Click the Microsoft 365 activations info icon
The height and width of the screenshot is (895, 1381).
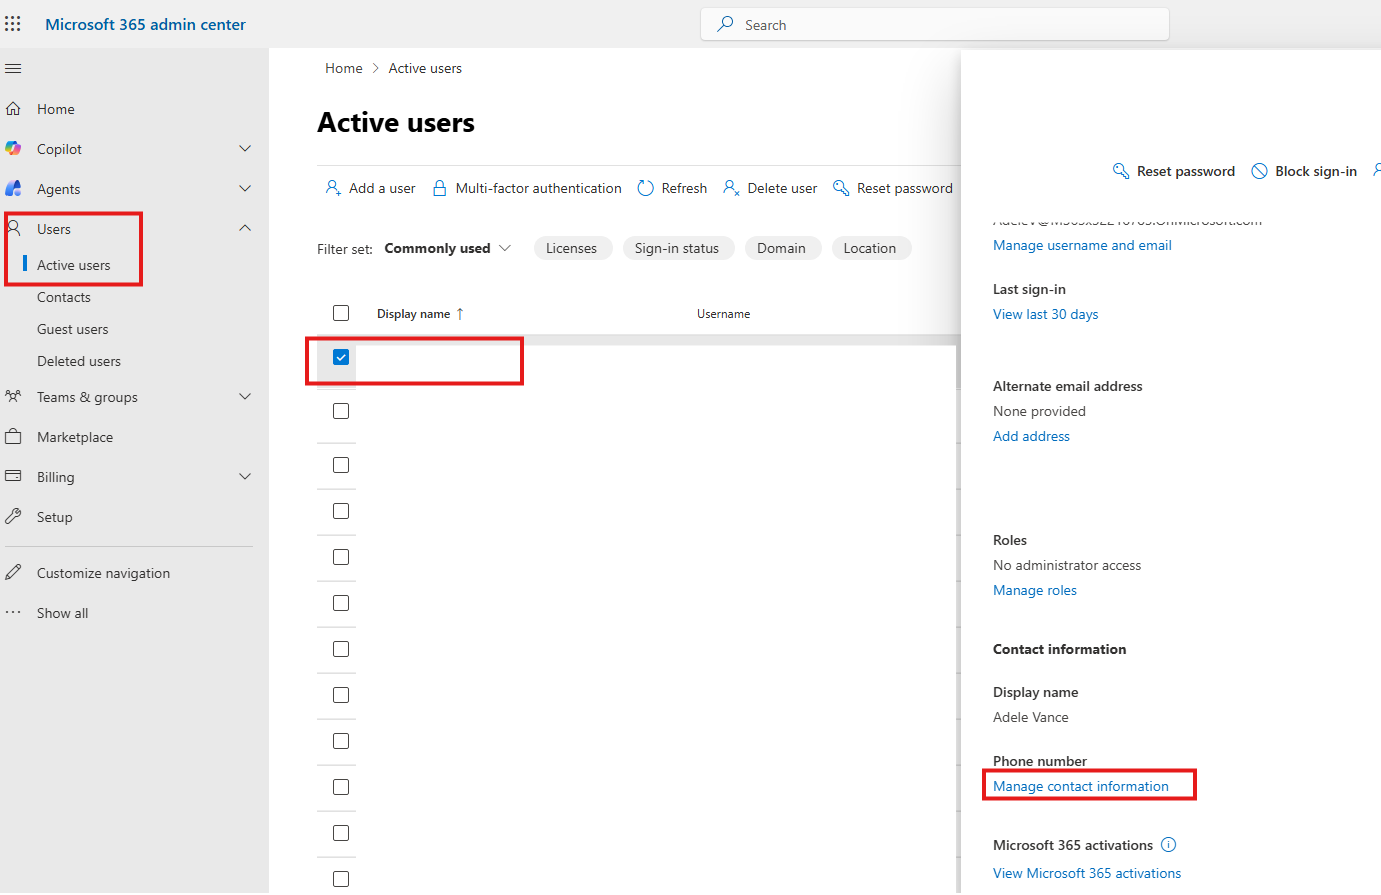(1168, 845)
